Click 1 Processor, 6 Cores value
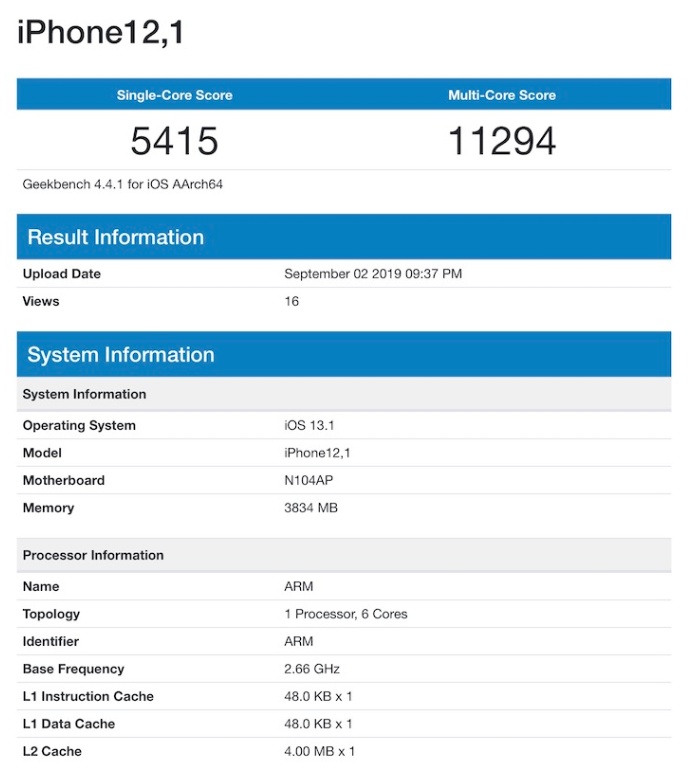This screenshot has height=784, width=697. 346,614
